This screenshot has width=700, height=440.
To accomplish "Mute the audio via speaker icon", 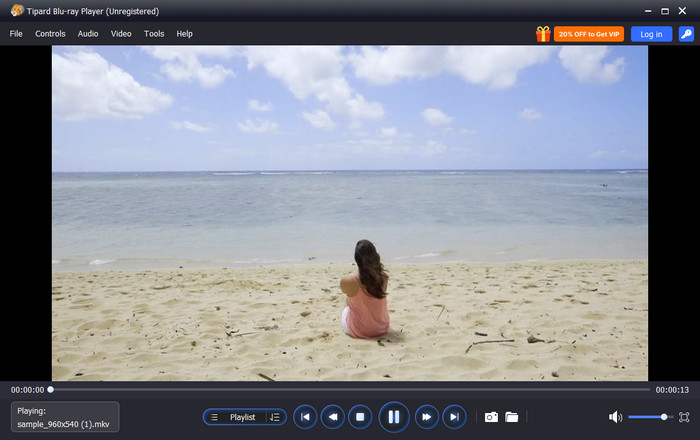I will (x=615, y=417).
